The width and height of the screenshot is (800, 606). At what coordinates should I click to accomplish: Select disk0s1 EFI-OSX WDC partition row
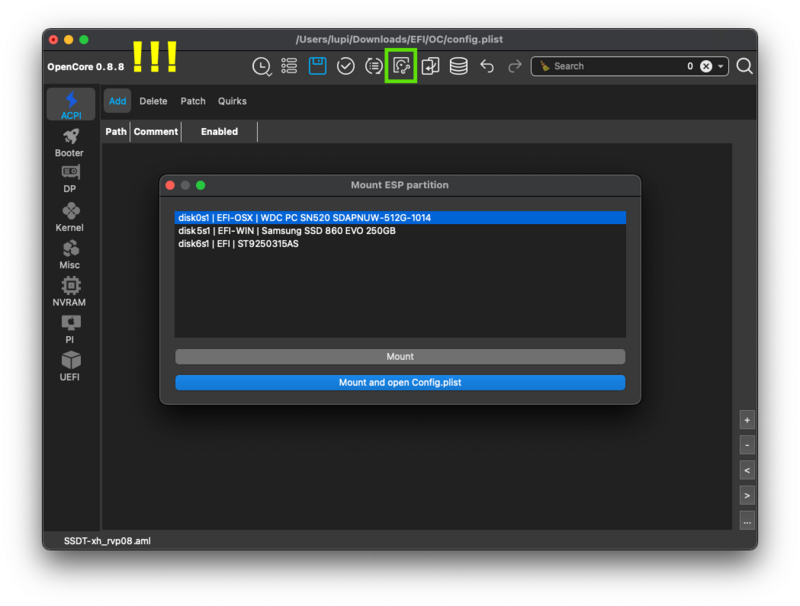[400, 218]
